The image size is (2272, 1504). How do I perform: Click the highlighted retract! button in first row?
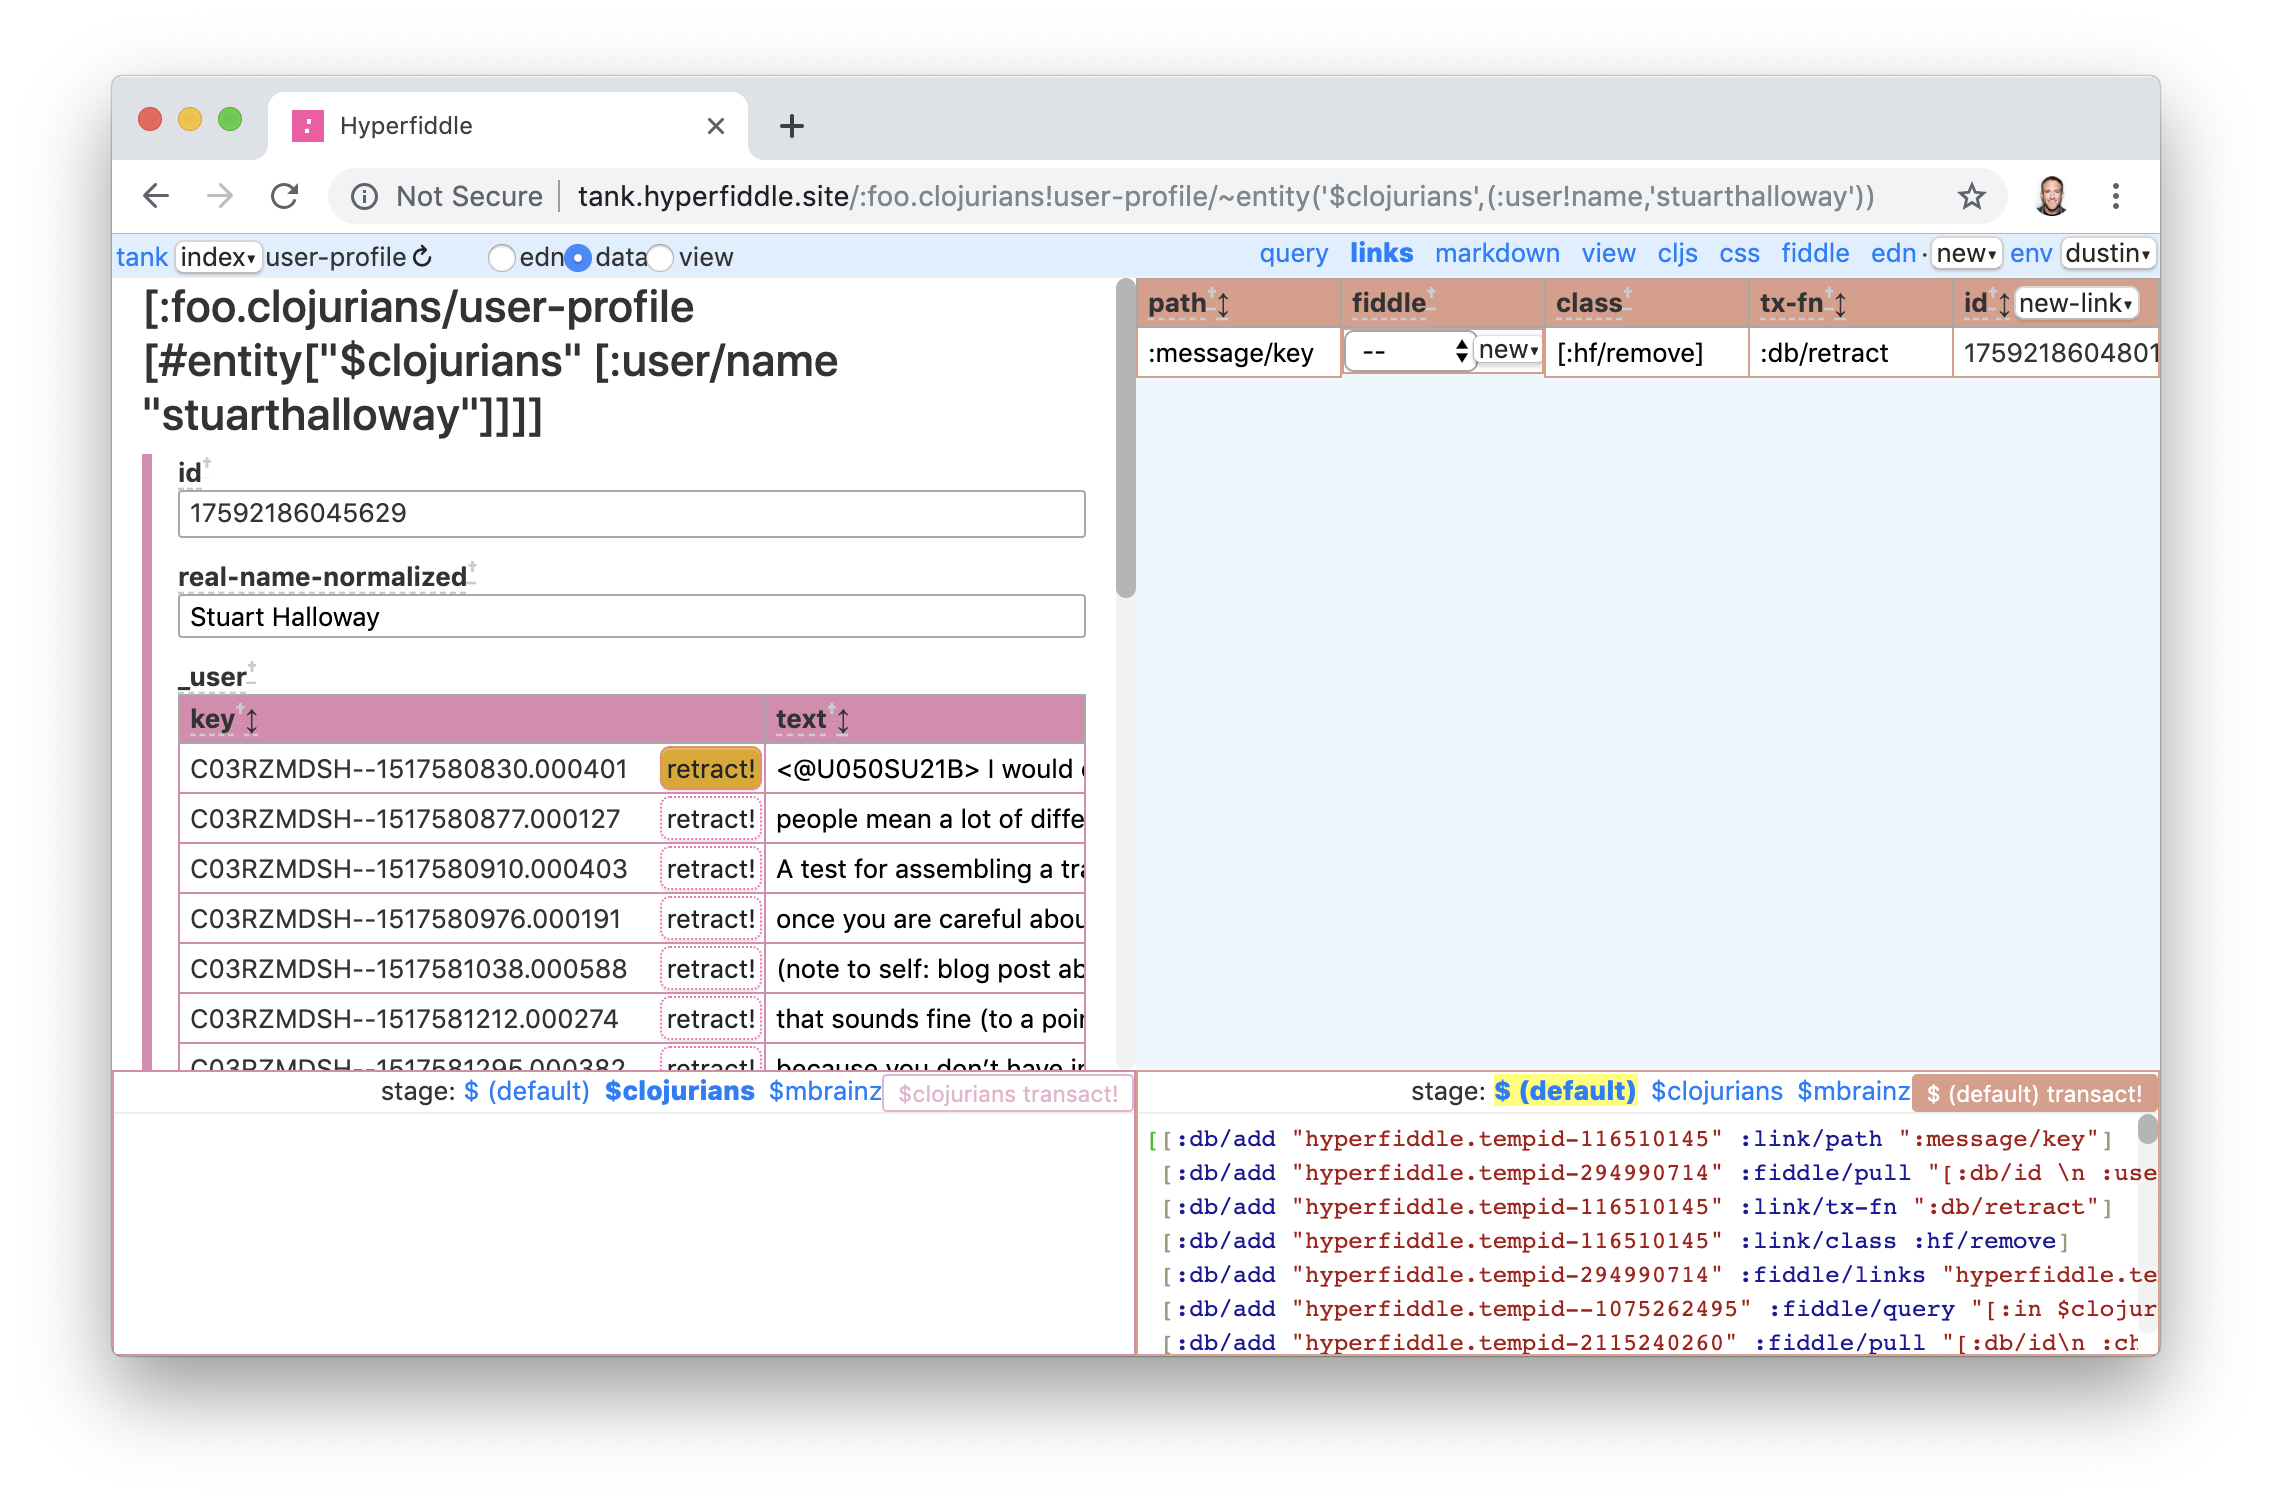[x=710, y=769]
